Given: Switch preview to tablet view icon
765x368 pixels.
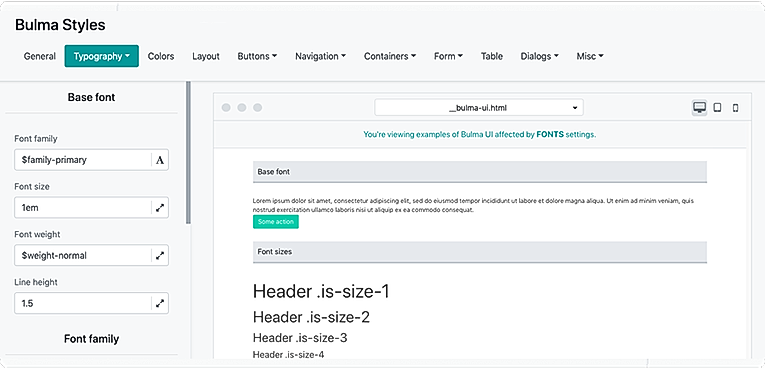Looking at the screenshot, I should 717,107.
